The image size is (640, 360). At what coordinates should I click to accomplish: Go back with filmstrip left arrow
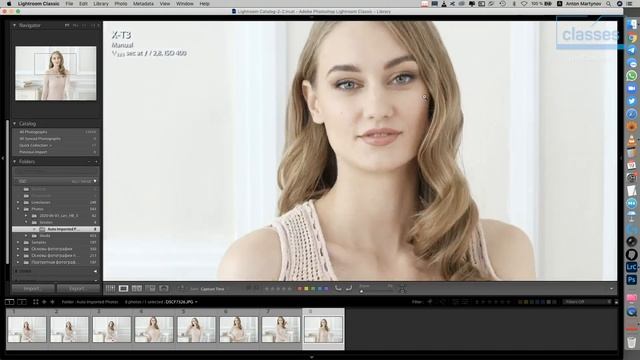(x=44, y=302)
